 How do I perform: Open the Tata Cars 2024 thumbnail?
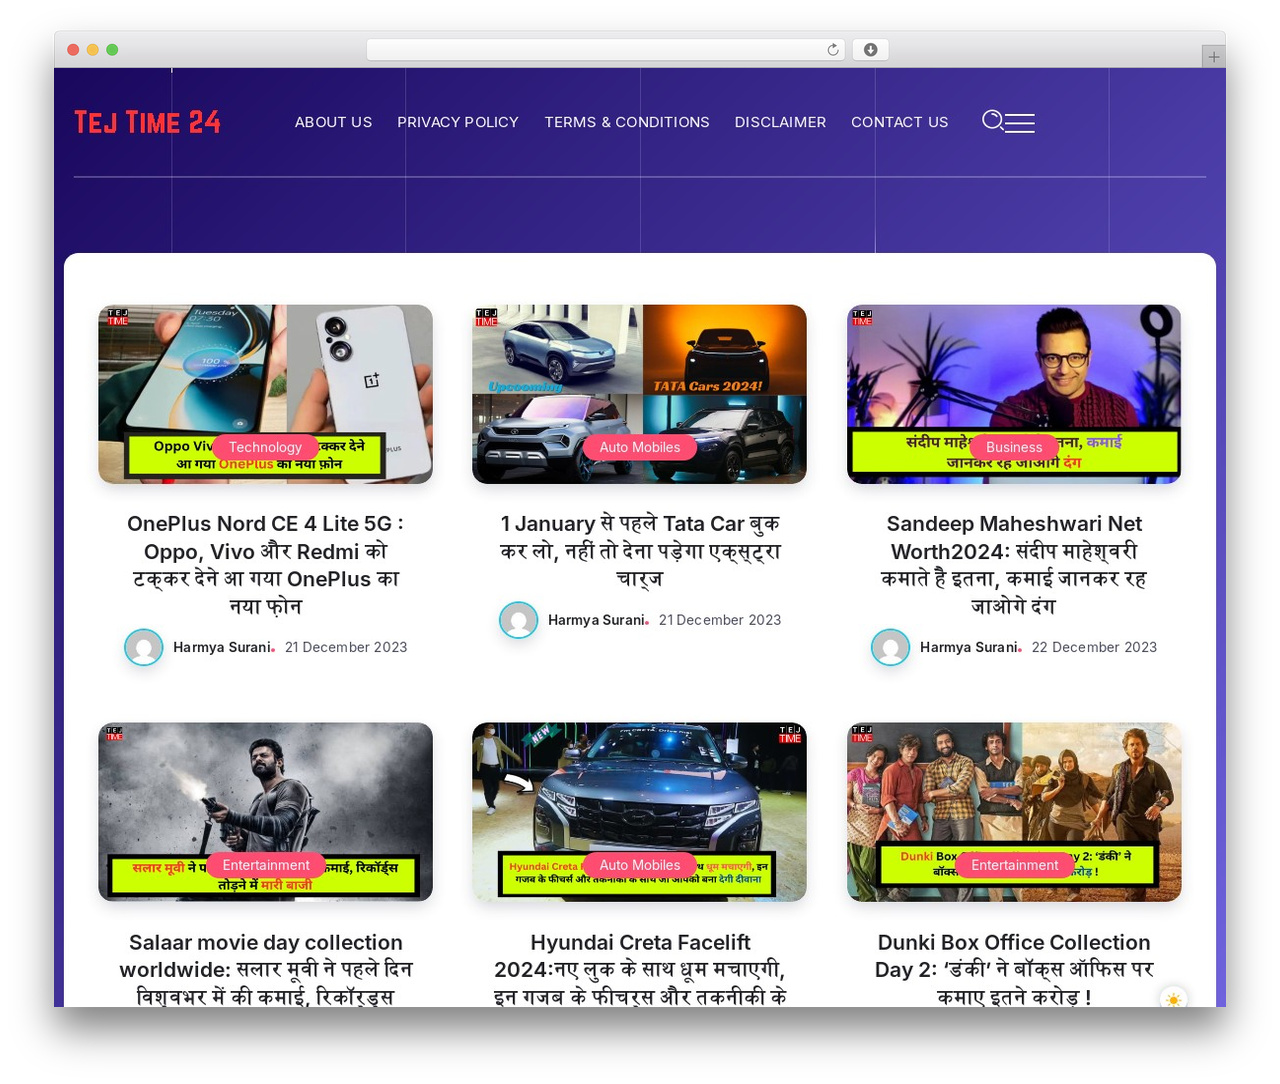(x=640, y=394)
